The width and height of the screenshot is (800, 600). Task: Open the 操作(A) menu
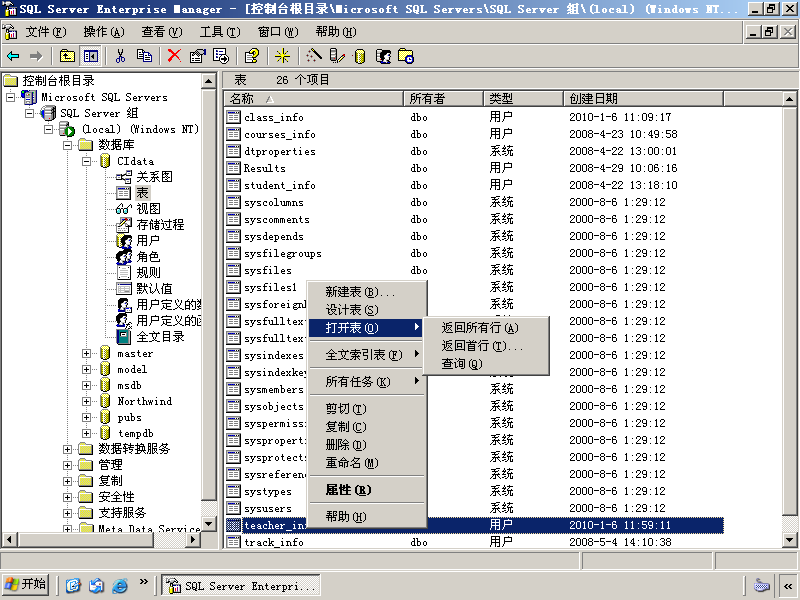pyautogui.click(x=104, y=32)
